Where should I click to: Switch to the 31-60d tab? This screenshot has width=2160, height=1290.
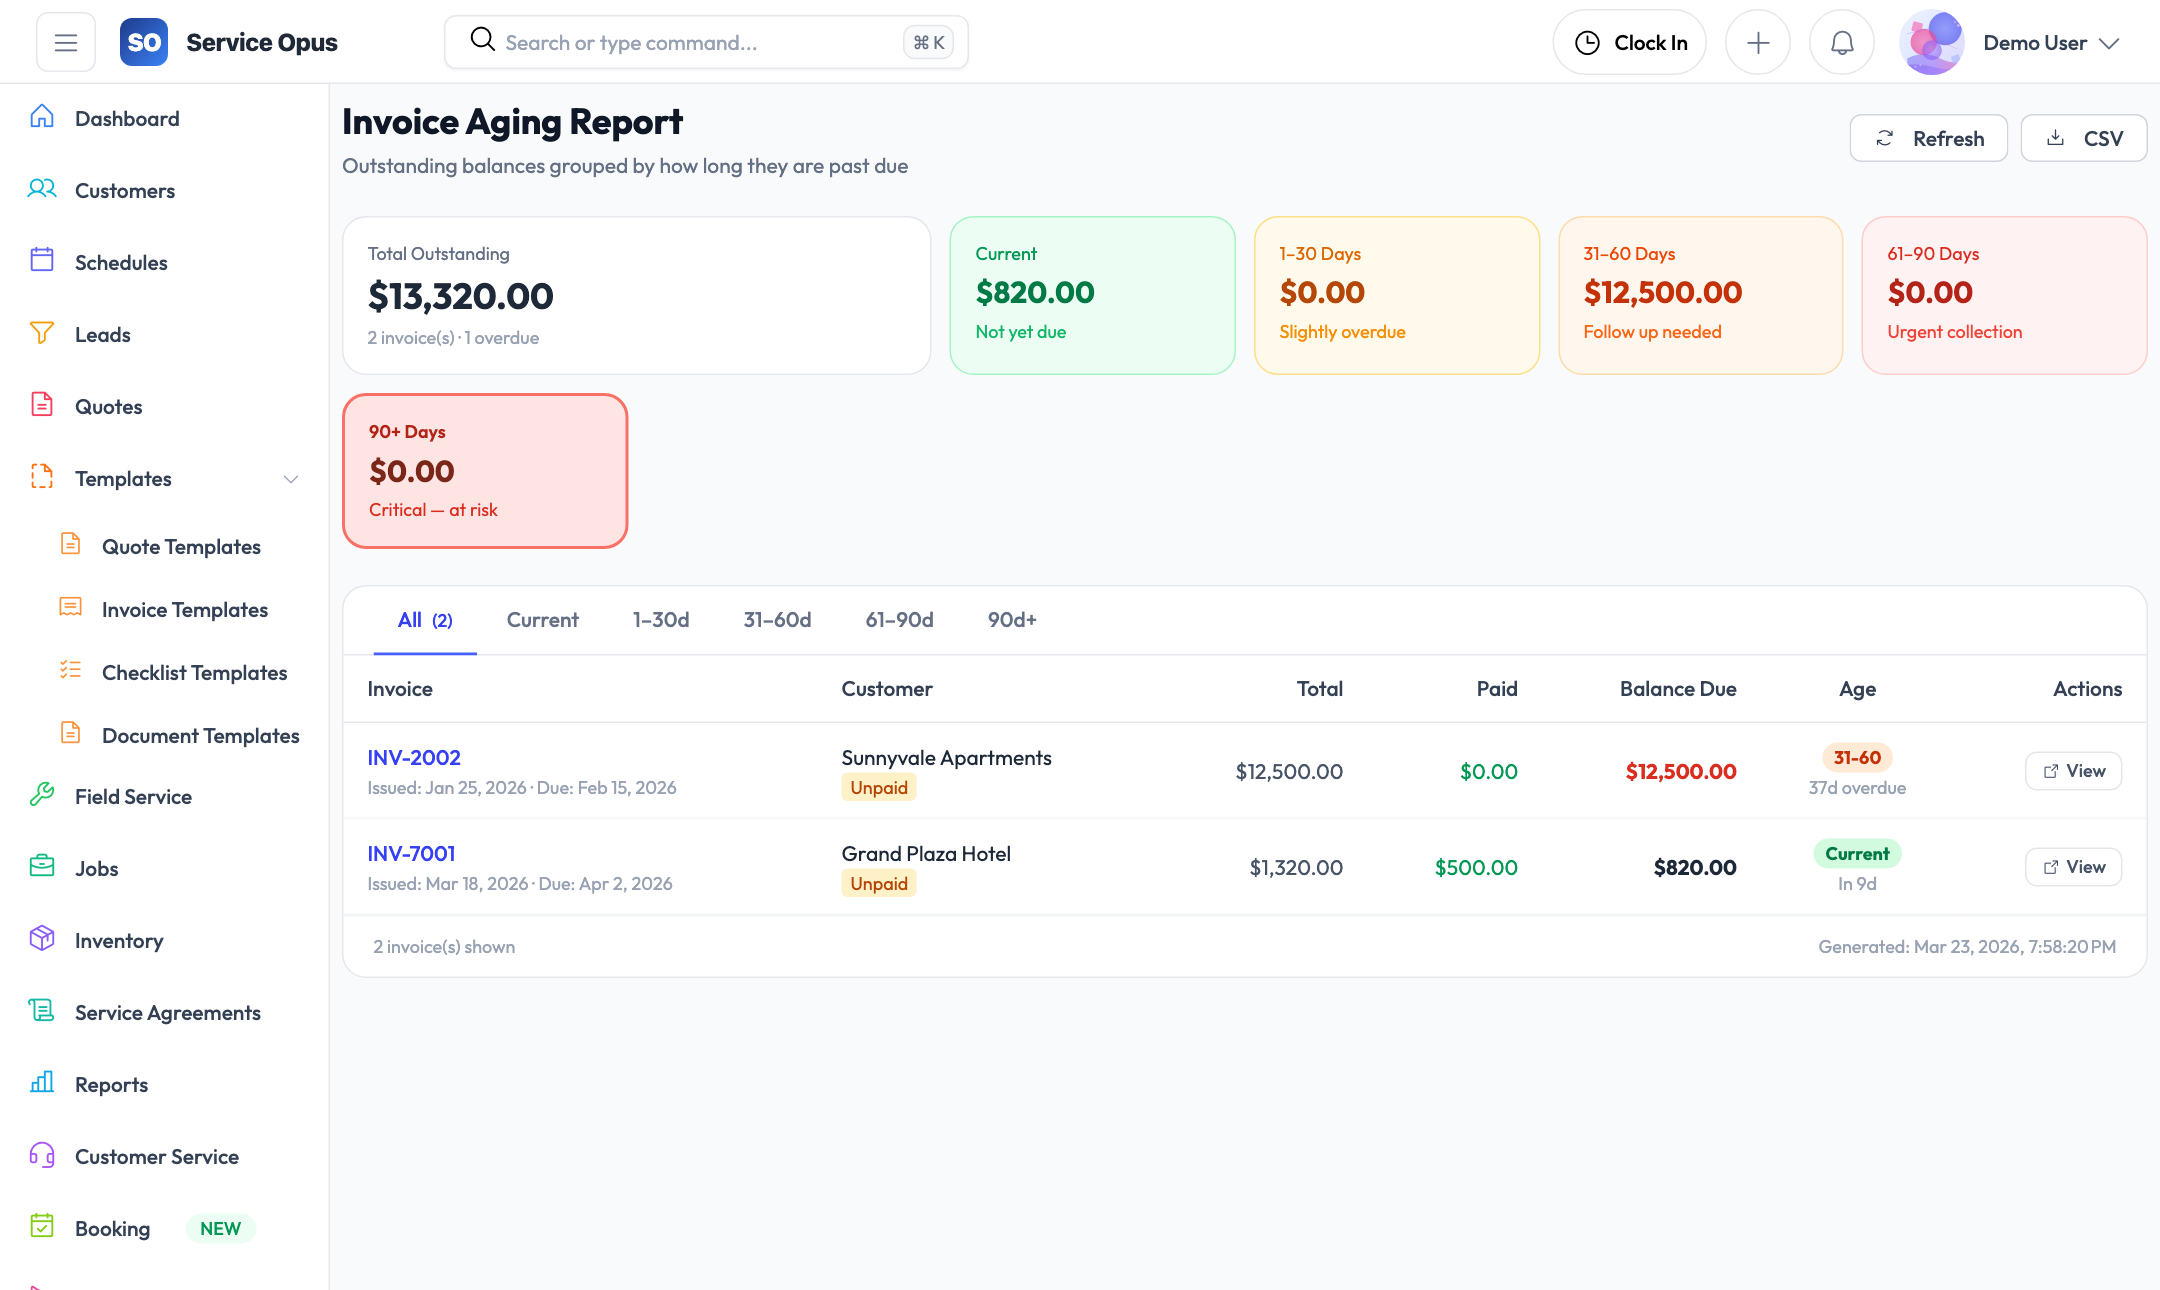tap(777, 620)
